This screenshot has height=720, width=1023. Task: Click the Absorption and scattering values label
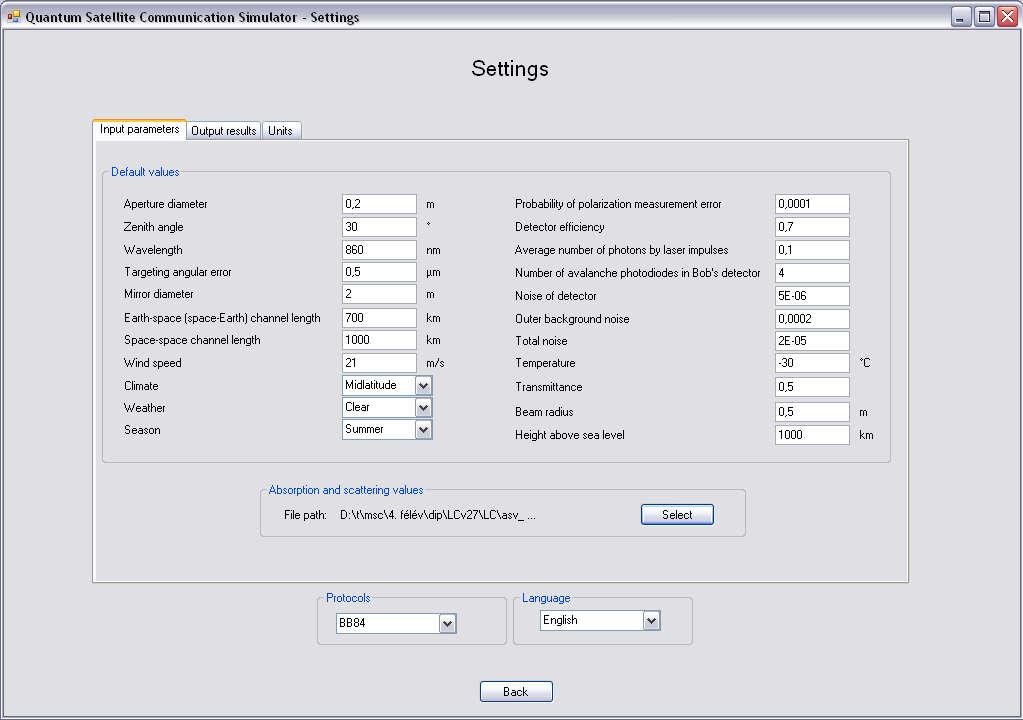pos(346,490)
